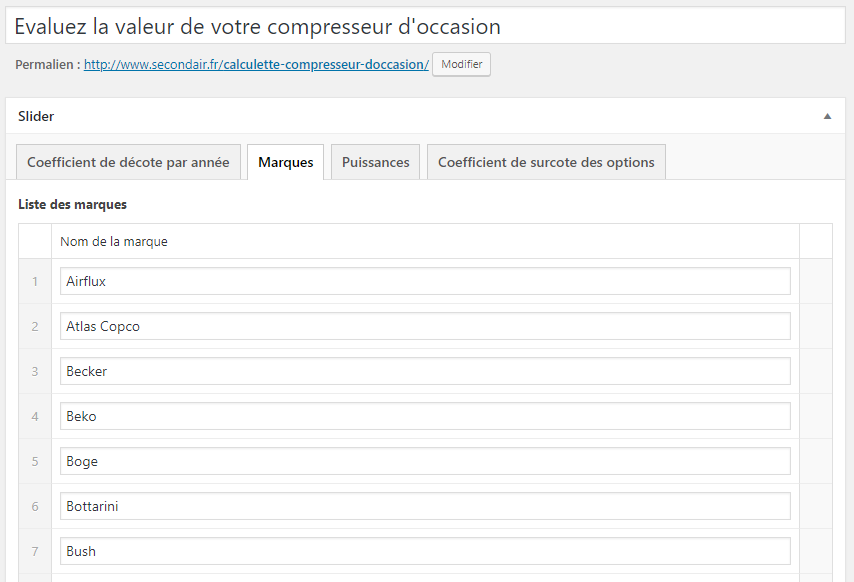The width and height of the screenshot is (854, 582).
Task: Click the Nom de la marque column header
Action: click(x=114, y=241)
